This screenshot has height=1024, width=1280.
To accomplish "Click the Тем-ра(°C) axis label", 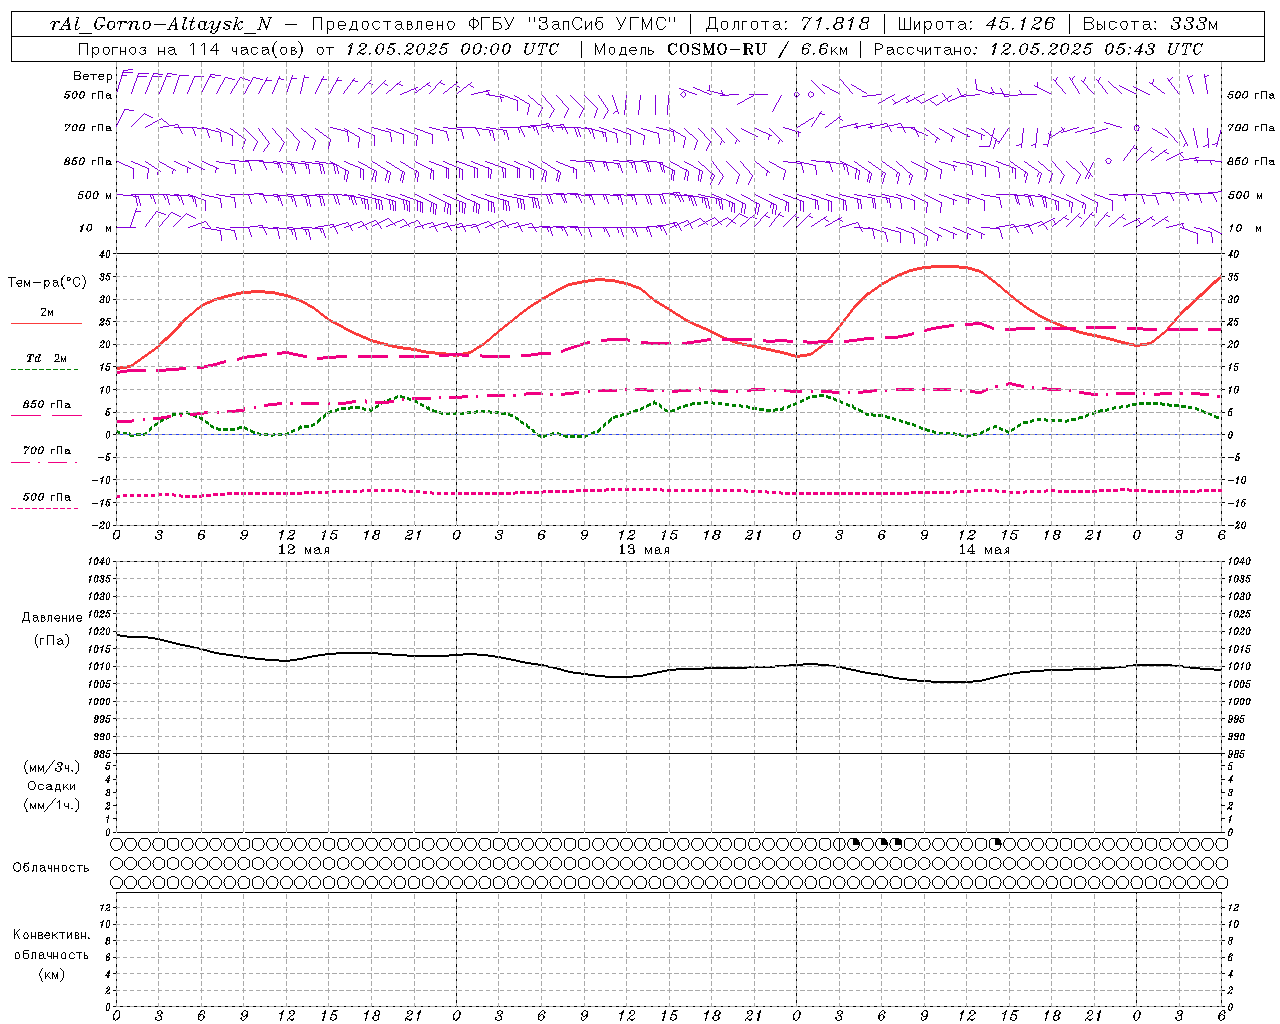I will (47, 283).
